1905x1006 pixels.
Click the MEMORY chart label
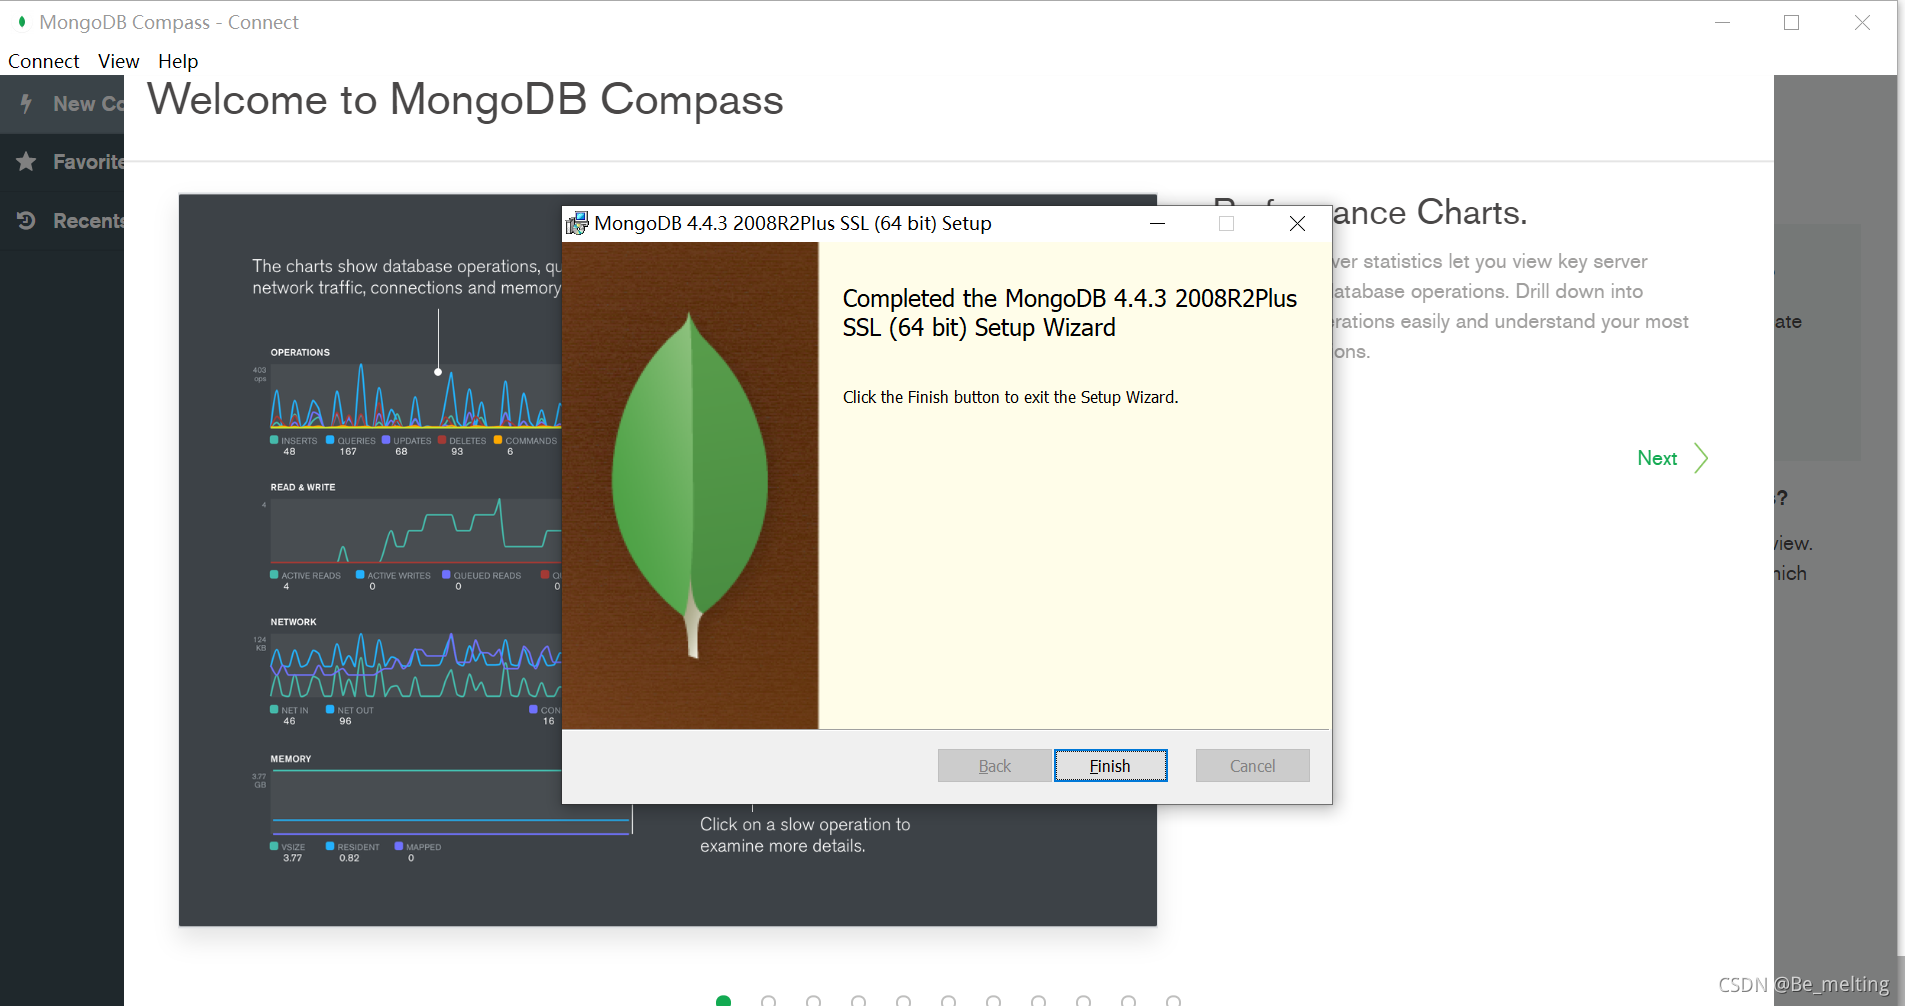291,759
